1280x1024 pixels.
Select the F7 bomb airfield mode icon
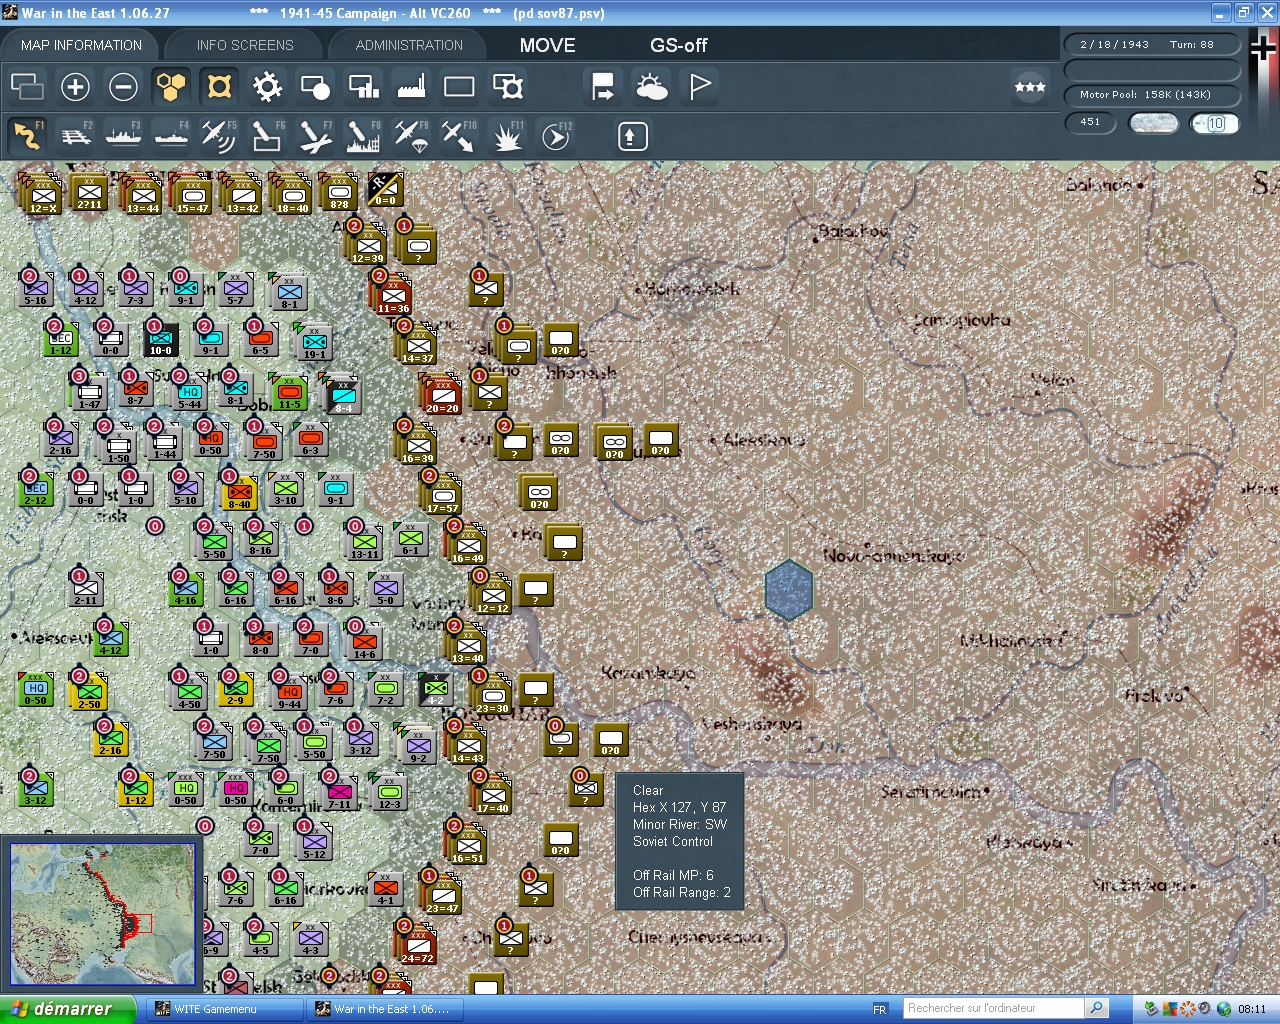(315, 136)
